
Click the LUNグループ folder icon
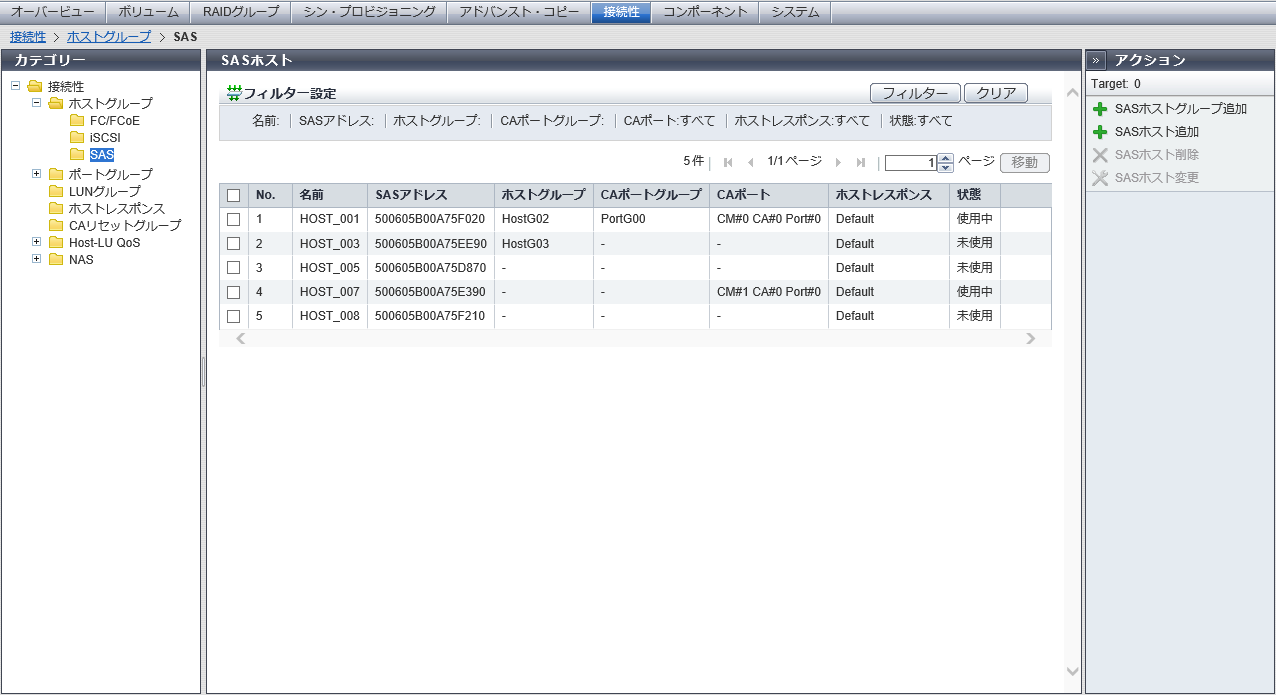56,191
